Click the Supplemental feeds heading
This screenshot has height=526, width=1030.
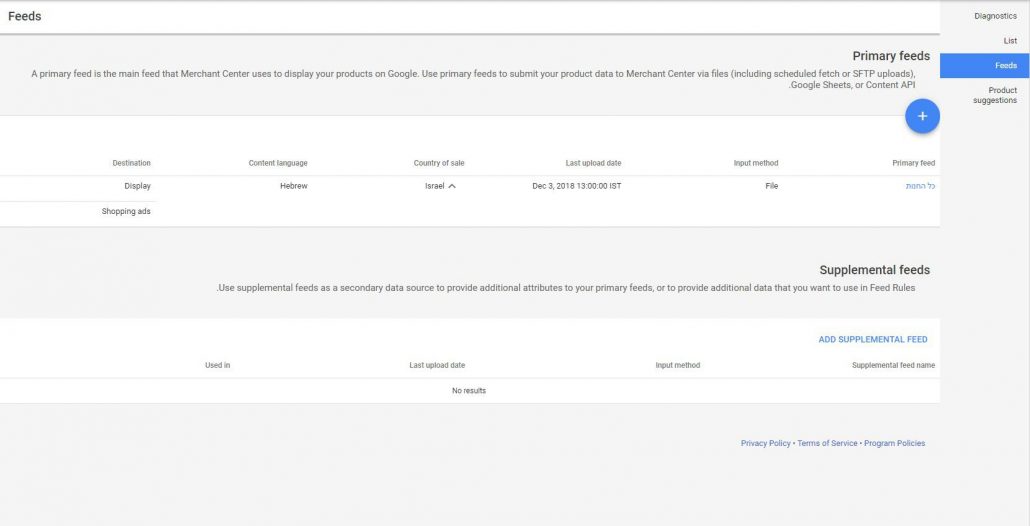[x=874, y=270]
